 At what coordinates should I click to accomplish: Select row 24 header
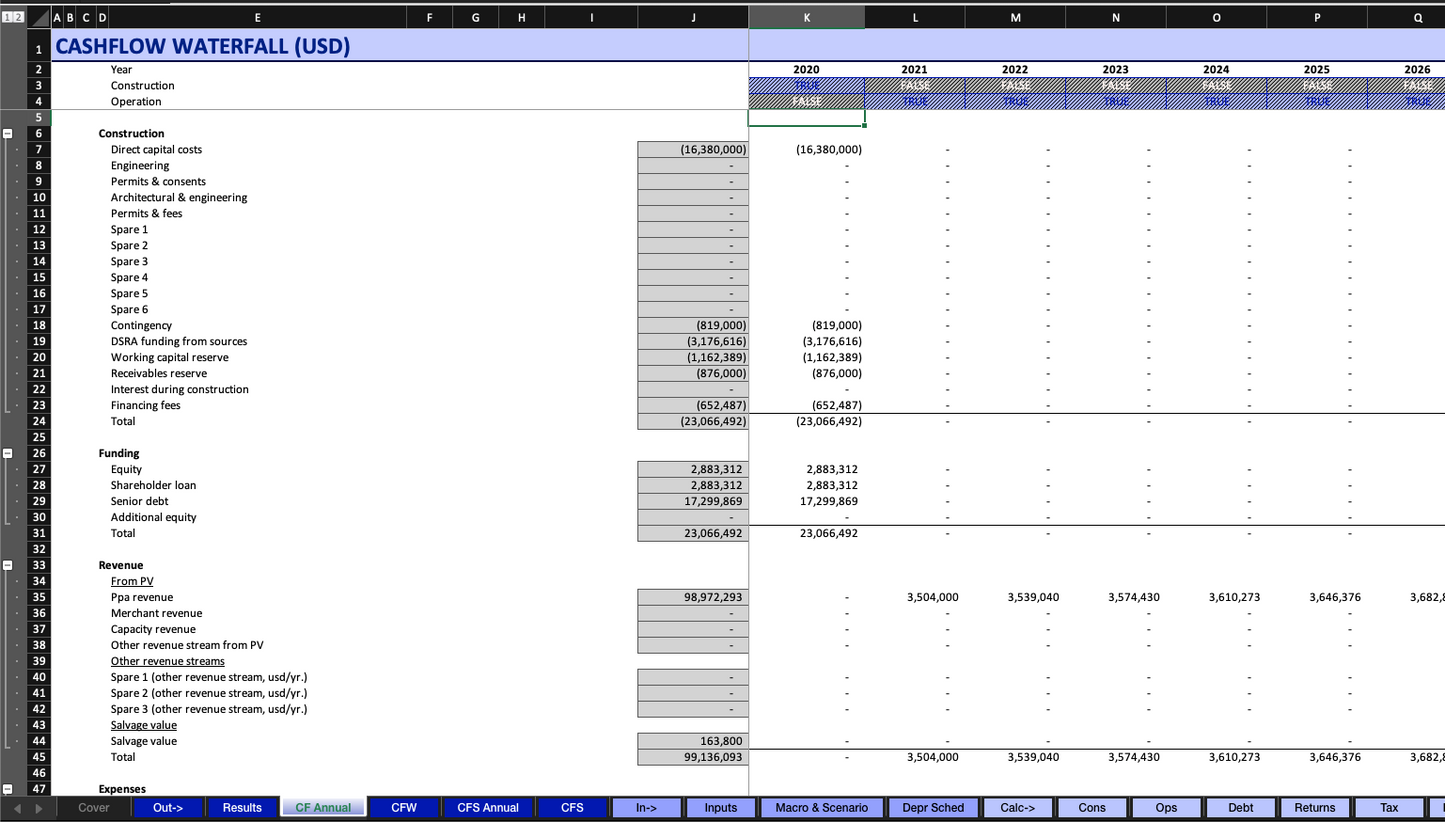point(38,421)
